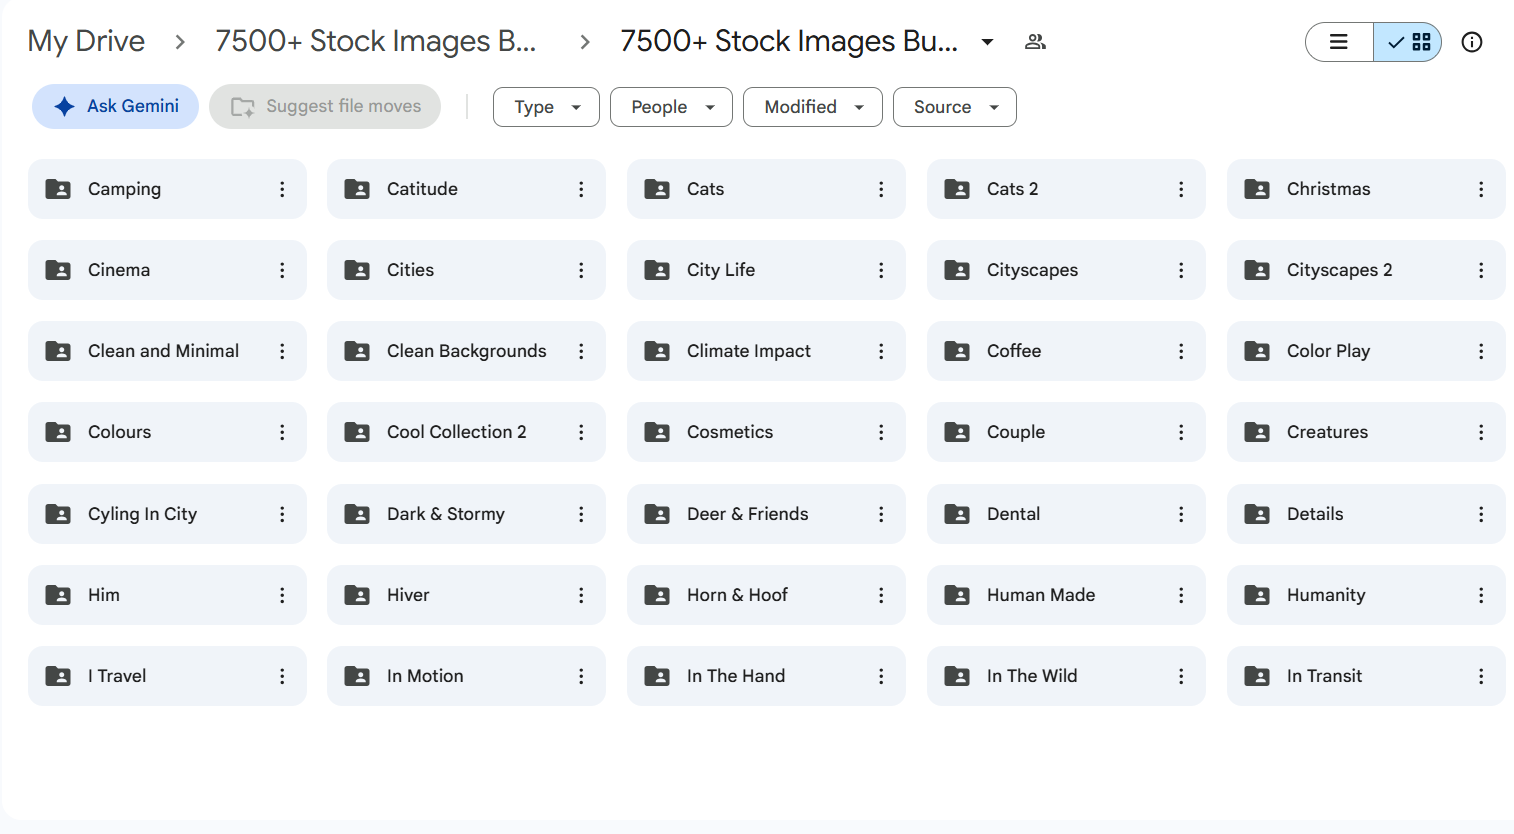Open more actions for Humanity folder
Viewport: 1514px width, 834px height.
tap(1481, 595)
